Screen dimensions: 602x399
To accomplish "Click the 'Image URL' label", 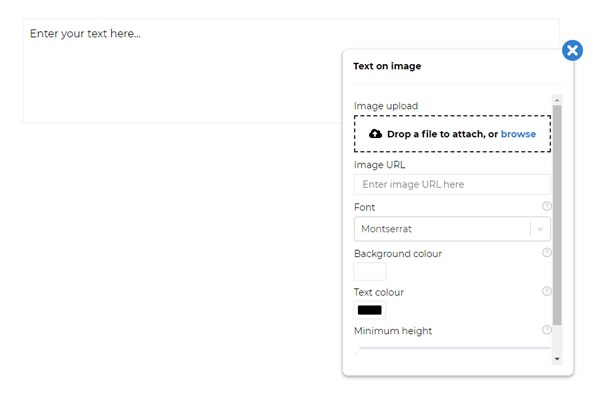I will pos(379,165).
